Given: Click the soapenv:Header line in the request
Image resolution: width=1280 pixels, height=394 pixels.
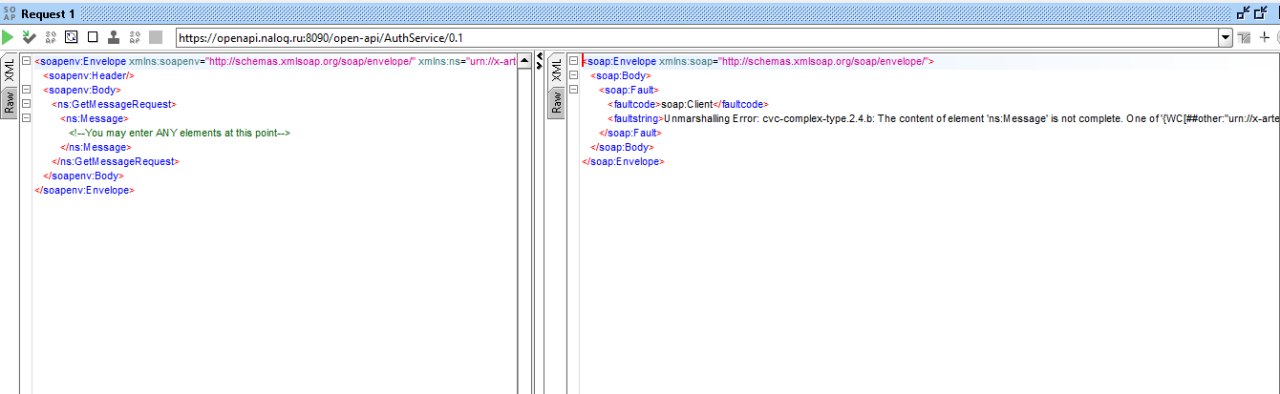Looking at the screenshot, I should [89, 75].
